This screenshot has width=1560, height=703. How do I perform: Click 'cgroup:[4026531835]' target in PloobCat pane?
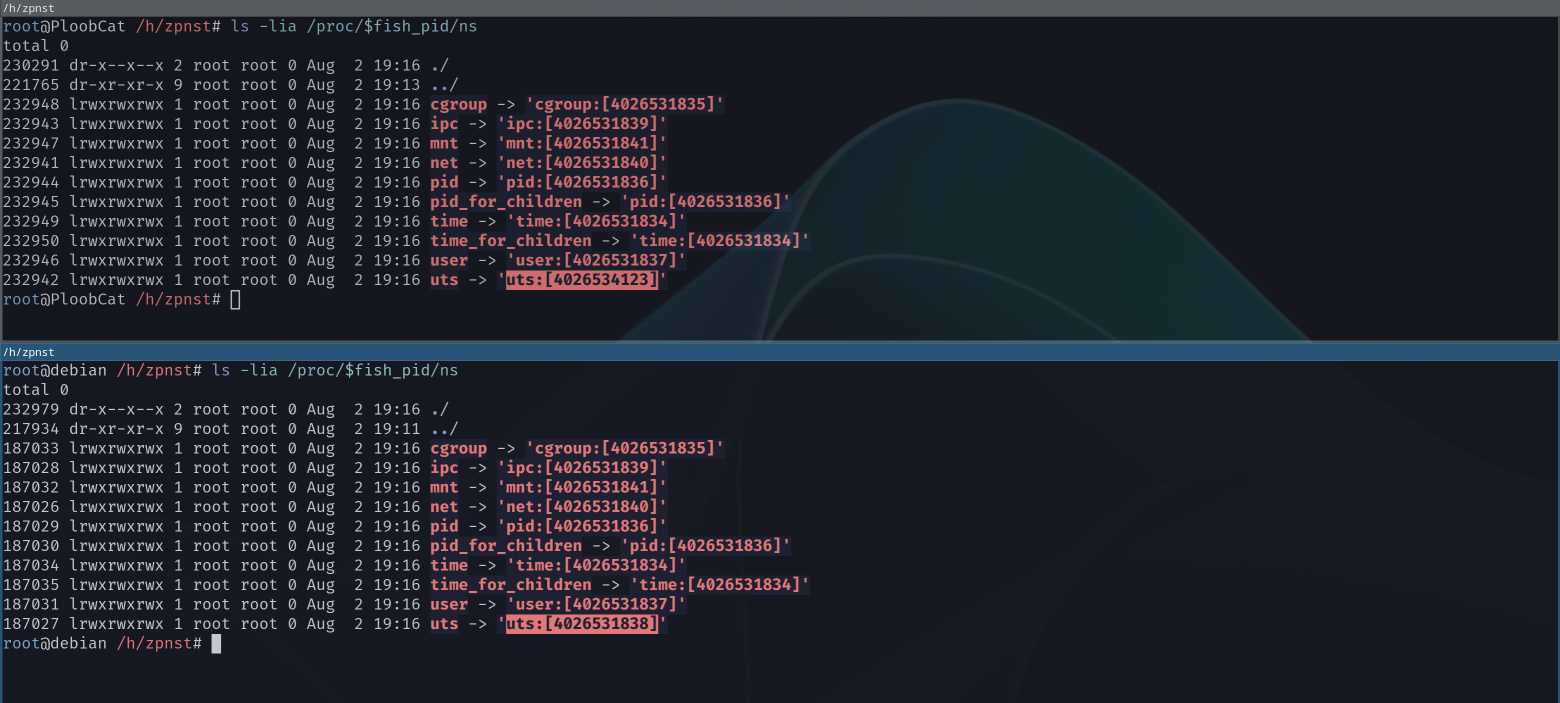pyautogui.click(x=625, y=104)
